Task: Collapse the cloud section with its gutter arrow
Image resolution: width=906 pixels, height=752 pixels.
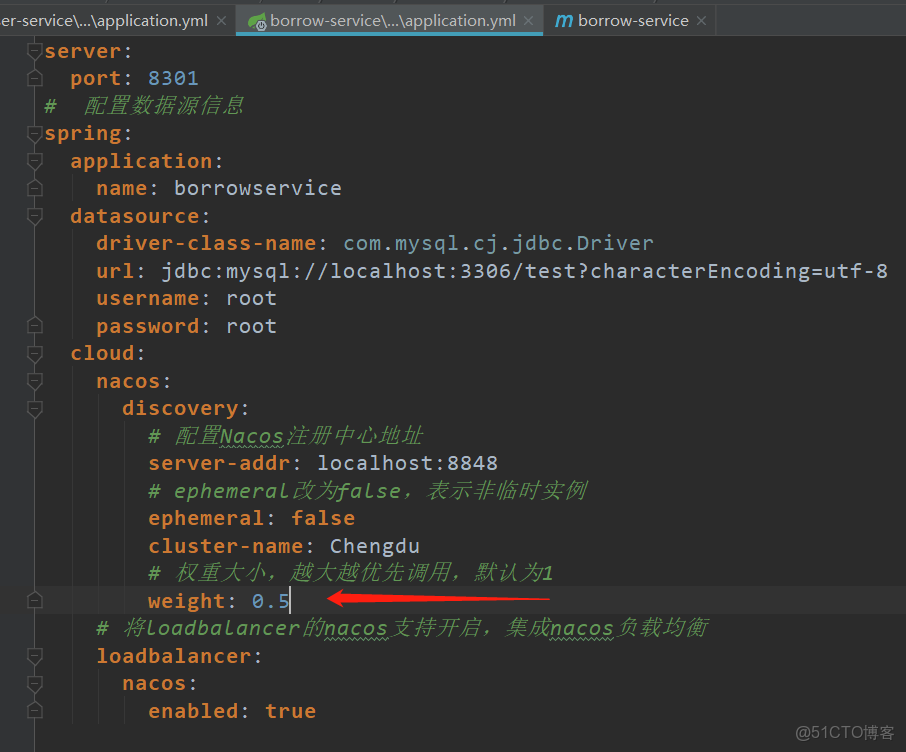Action: click(34, 353)
